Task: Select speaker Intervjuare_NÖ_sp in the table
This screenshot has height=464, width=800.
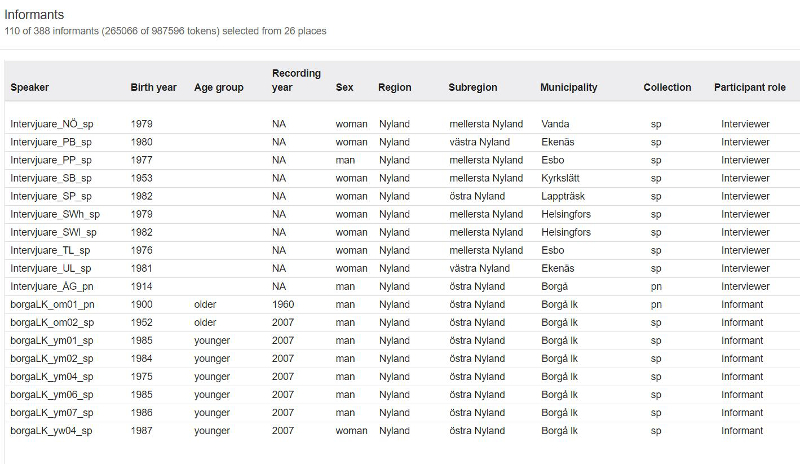Action: 52,124
